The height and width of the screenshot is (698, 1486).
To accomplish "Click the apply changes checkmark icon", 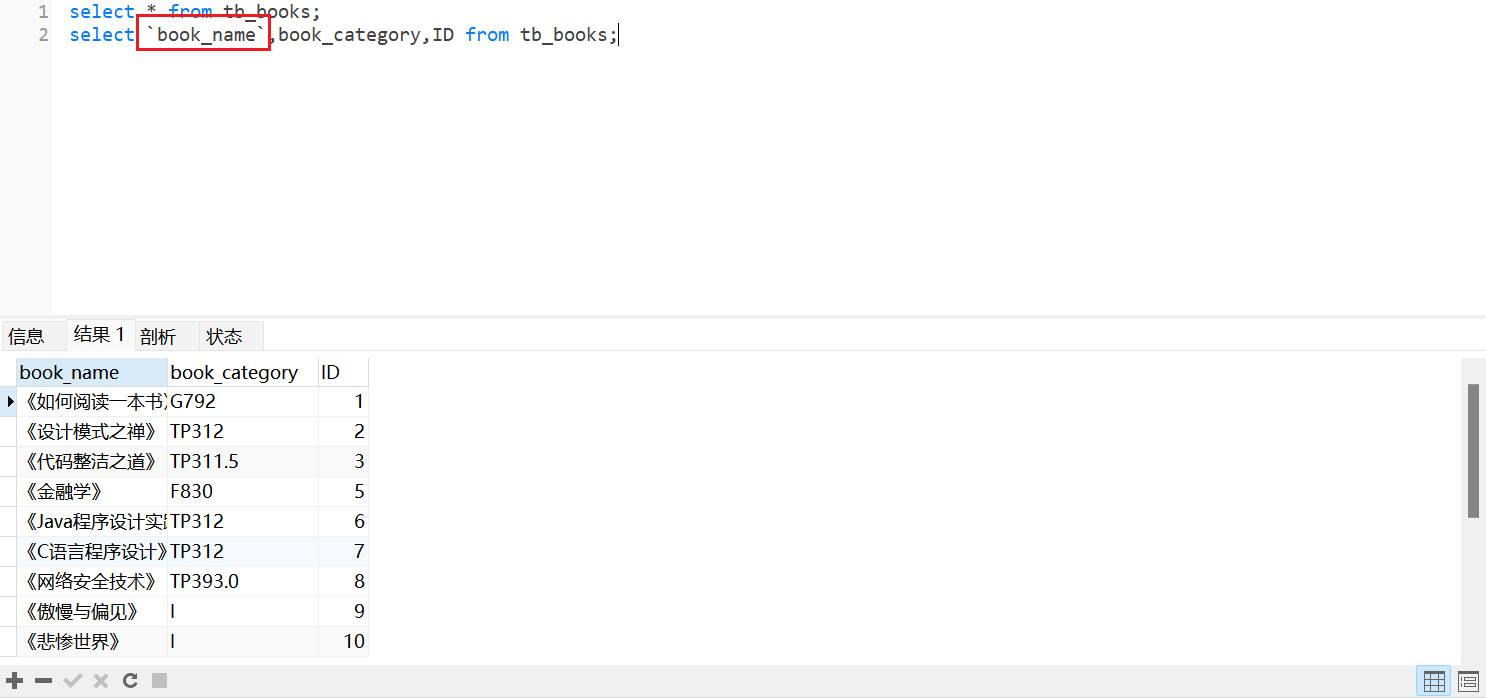I will pyautogui.click(x=72, y=681).
